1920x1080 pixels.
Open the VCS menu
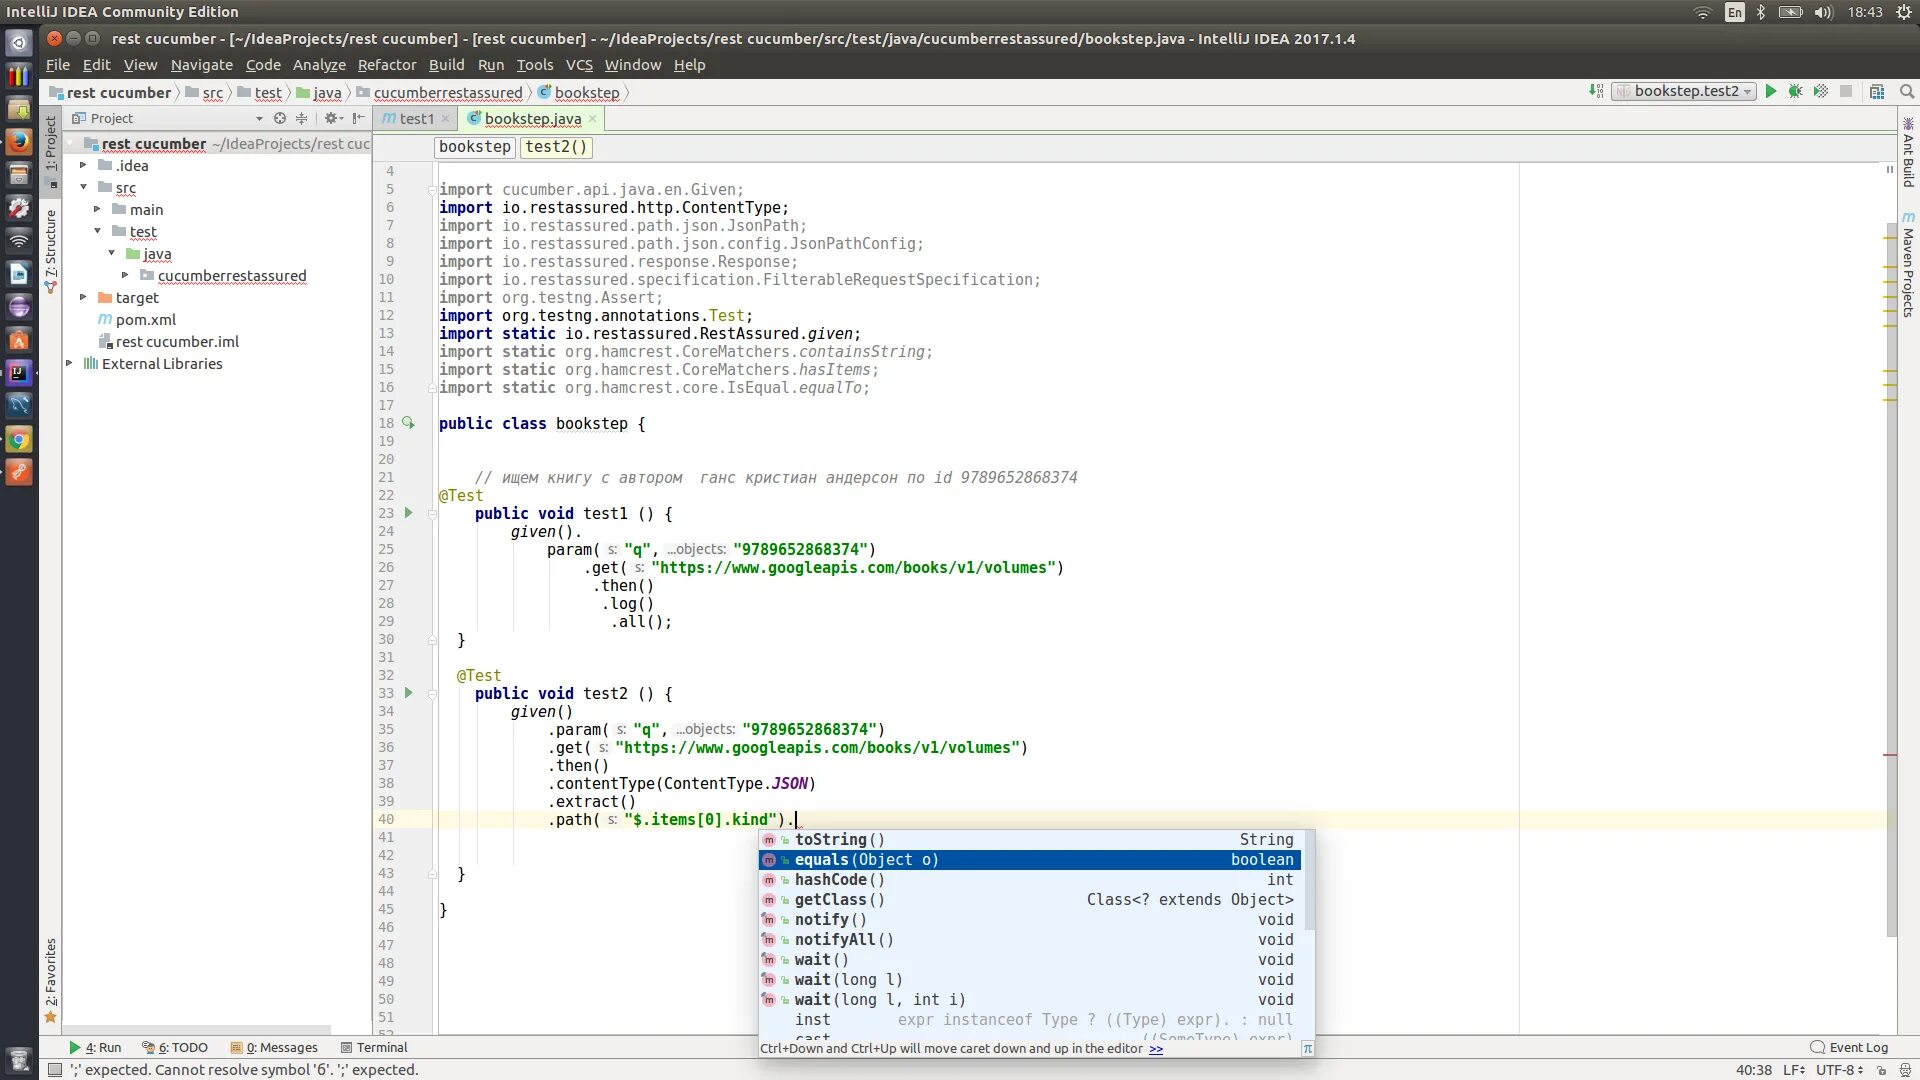point(579,65)
